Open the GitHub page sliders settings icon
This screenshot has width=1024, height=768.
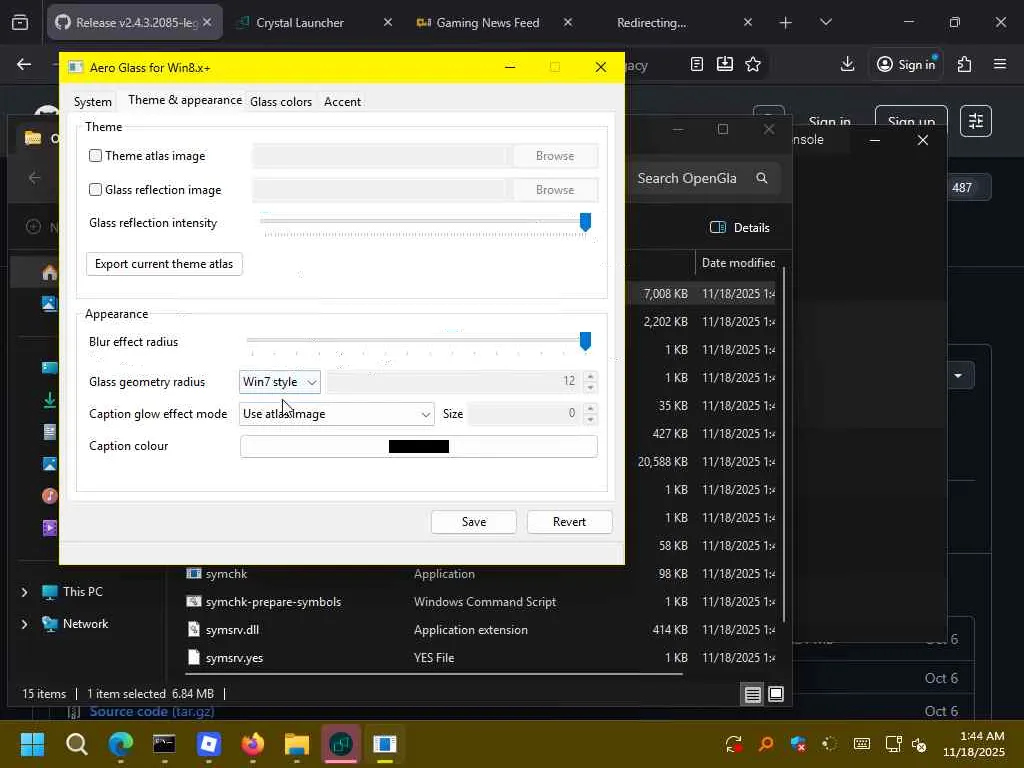click(x=976, y=121)
